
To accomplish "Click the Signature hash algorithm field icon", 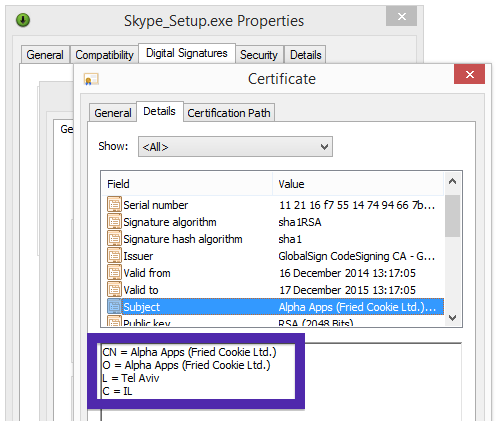I will pyautogui.click(x=114, y=238).
